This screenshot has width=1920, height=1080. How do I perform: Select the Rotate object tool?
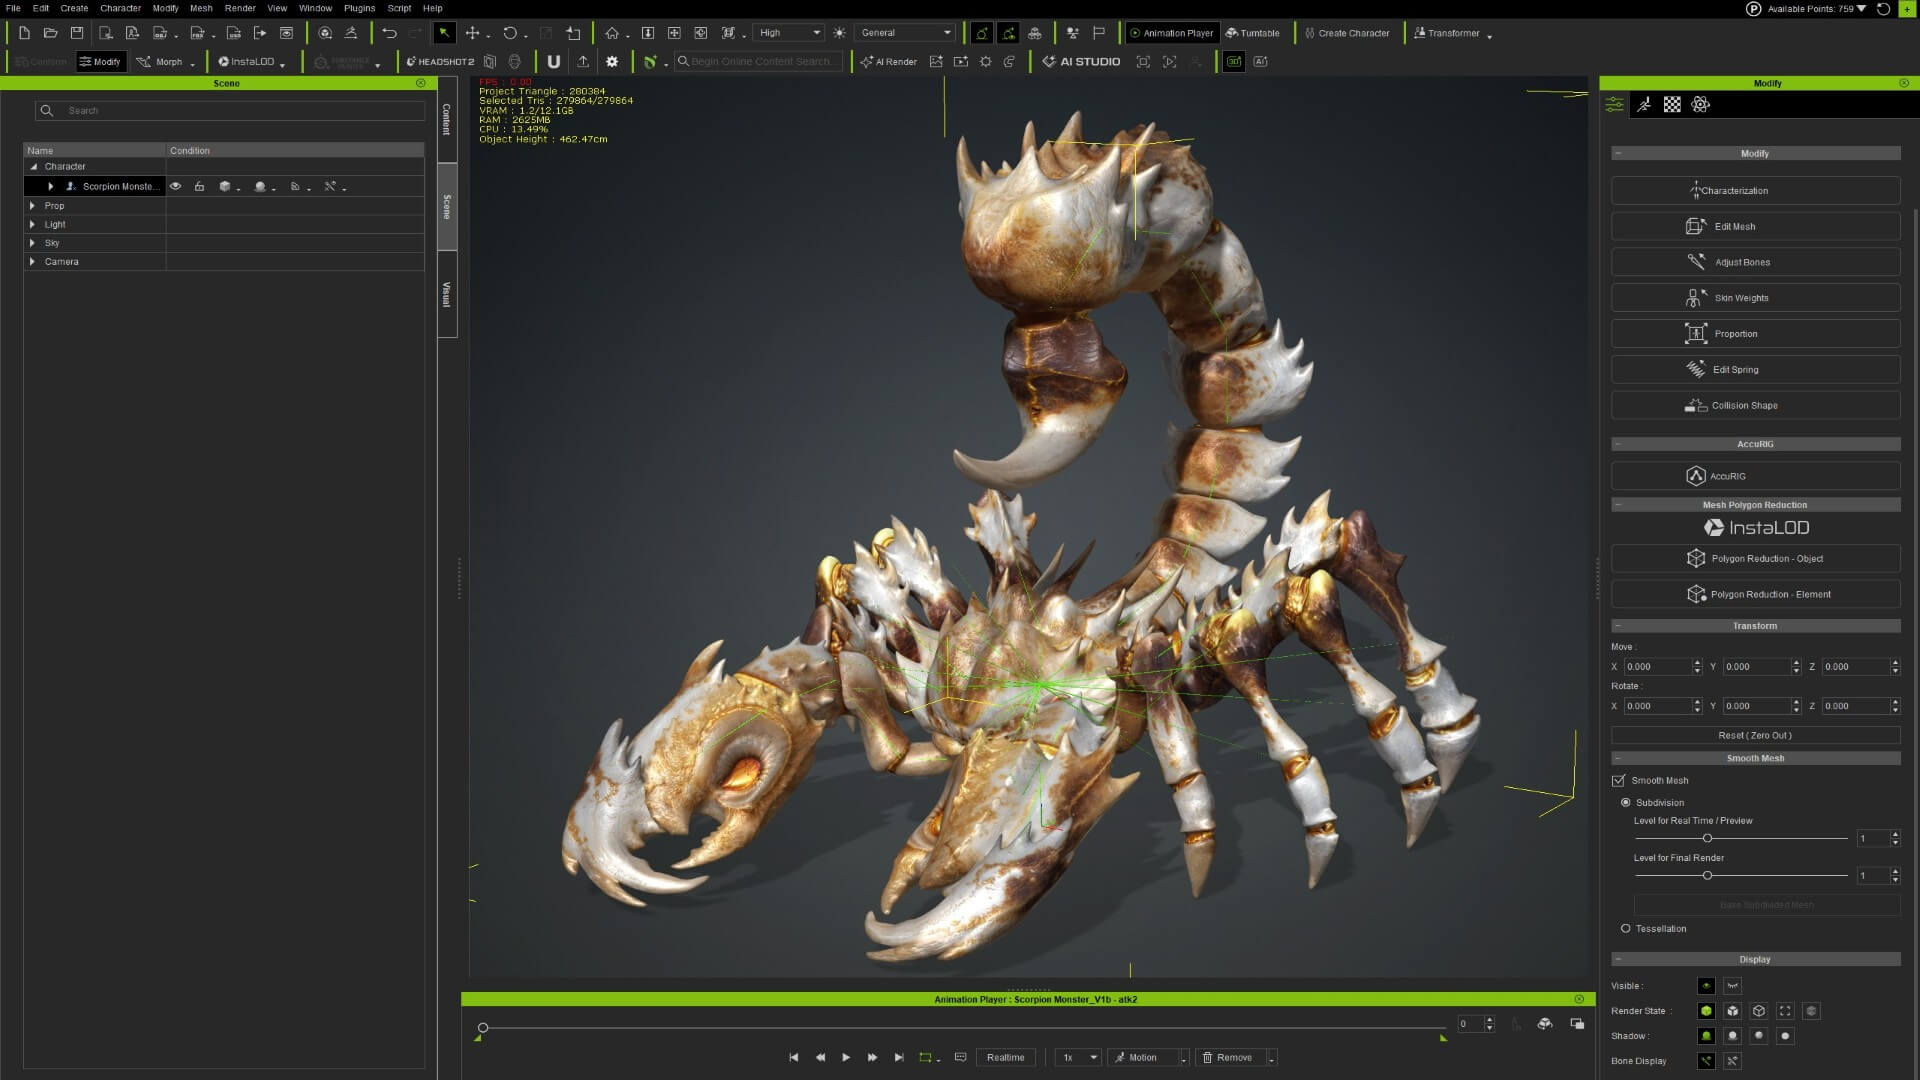(x=510, y=33)
